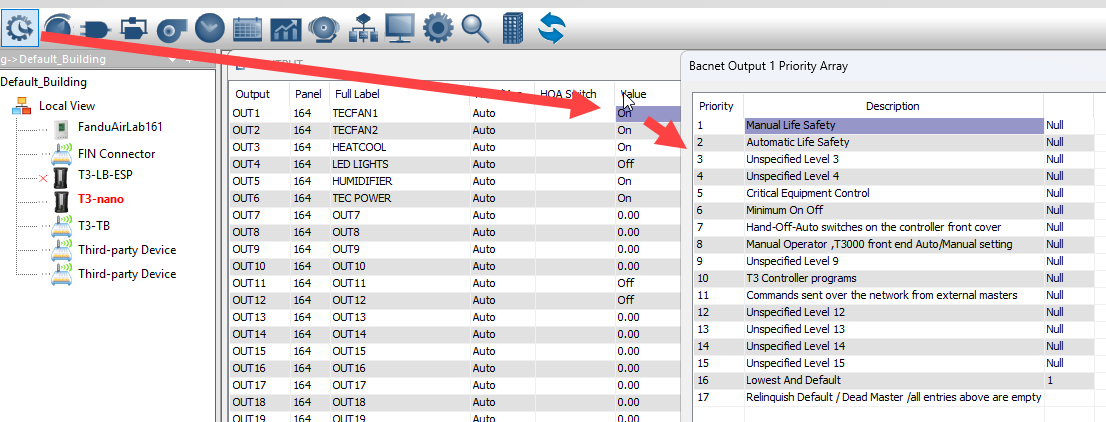Screen dimensions: 1106x422
Task: Select T3-nano in the device tree
Action: [x=100, y=199]
